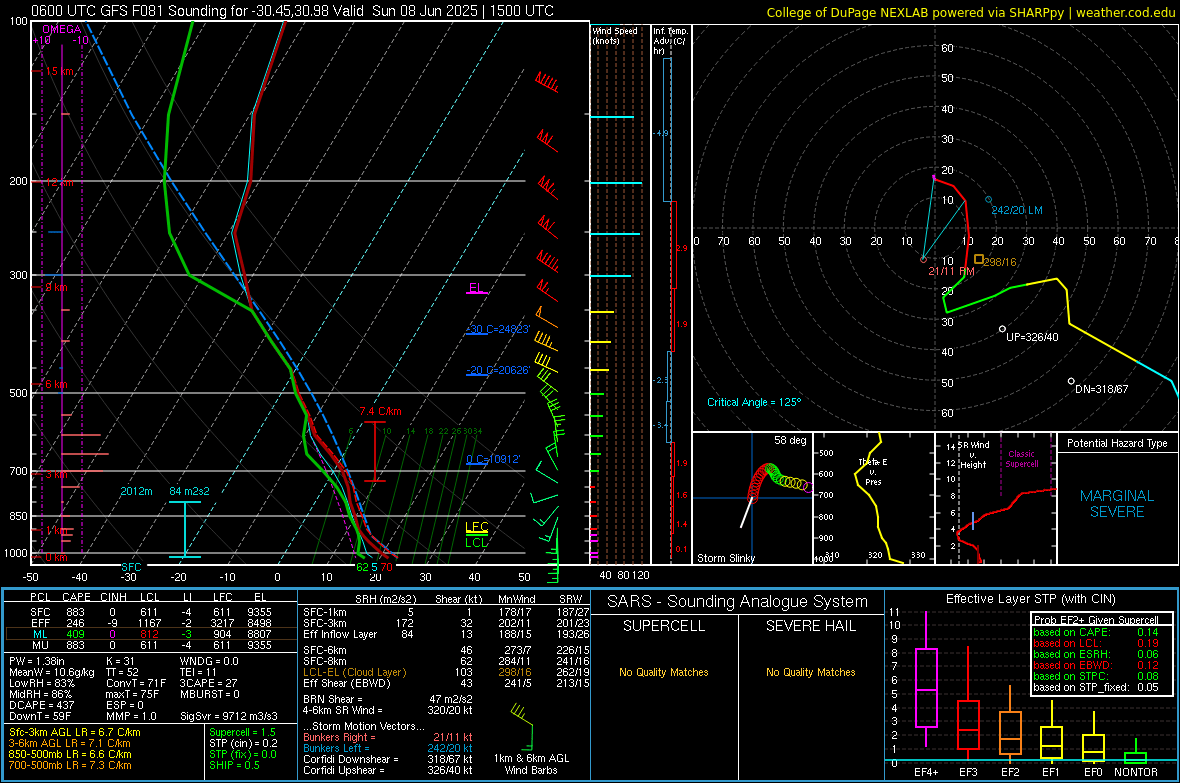Click the Inf. Temp. Adv. panel header
Screen dimensions: 1180x783
[671, 41]
